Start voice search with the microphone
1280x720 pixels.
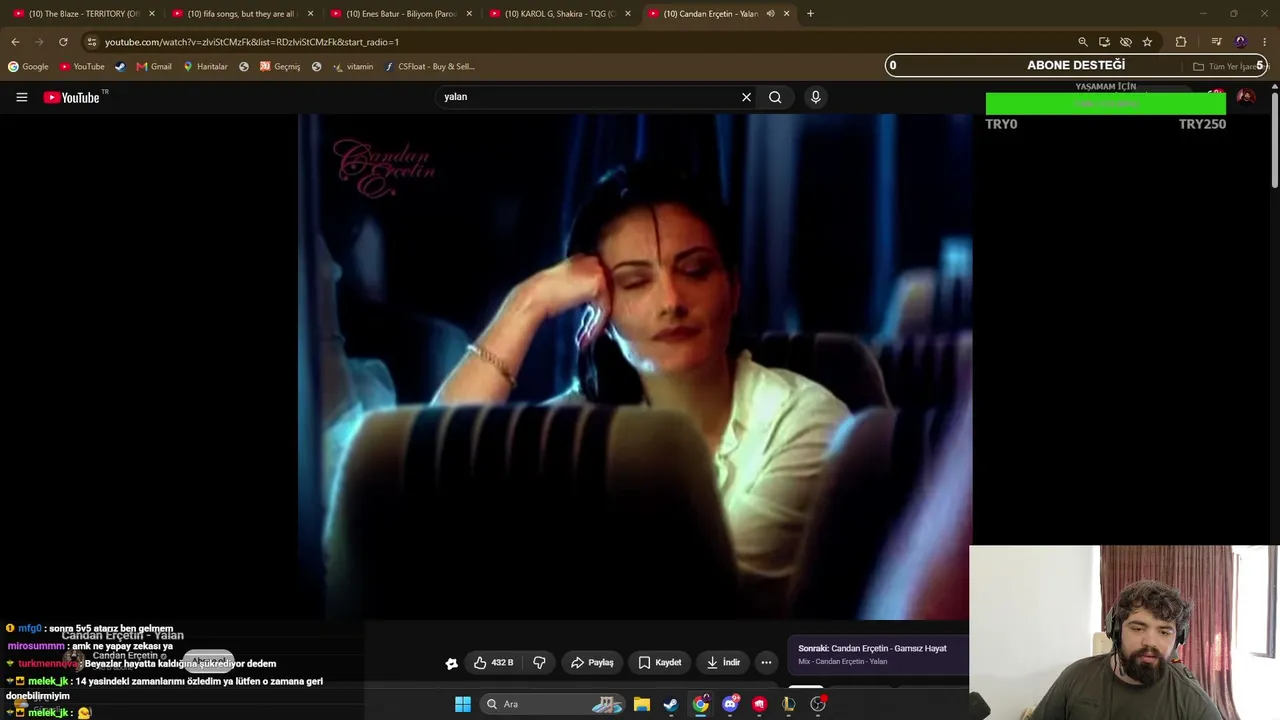click(x=816, y=97)
